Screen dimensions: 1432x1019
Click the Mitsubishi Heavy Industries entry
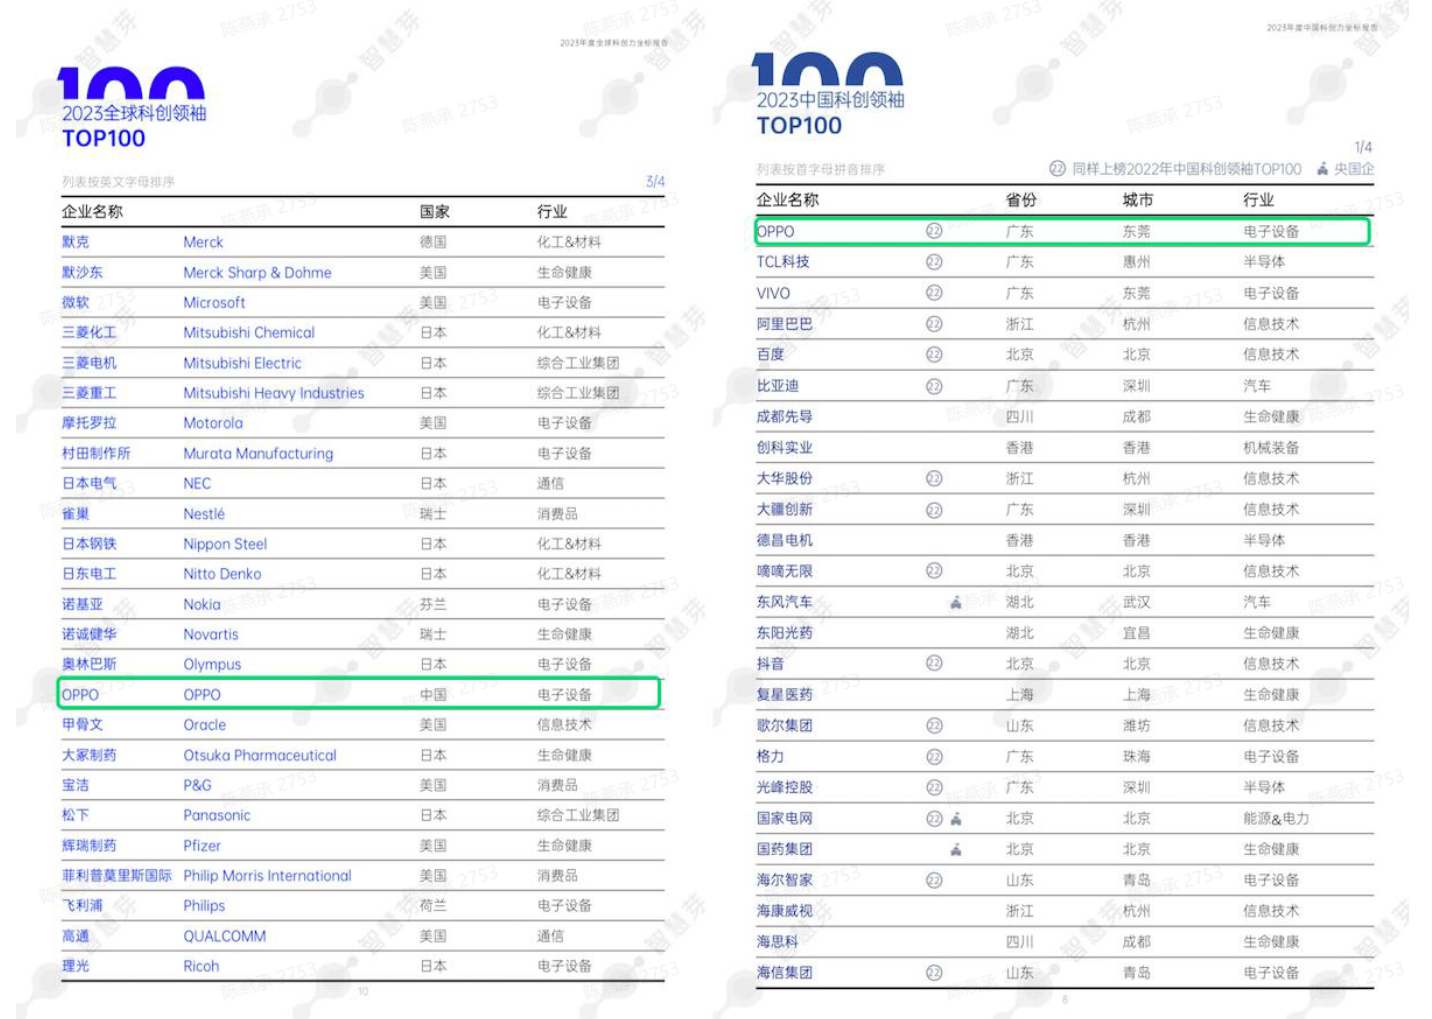click(x=273, y=393)
